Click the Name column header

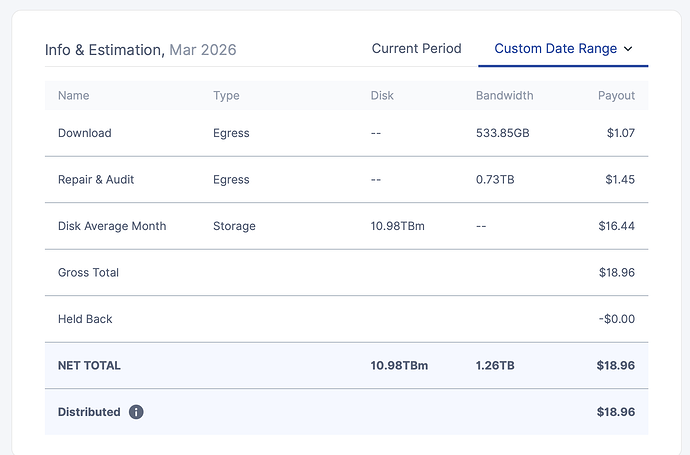pyautogui.click(x=74, y=96)
